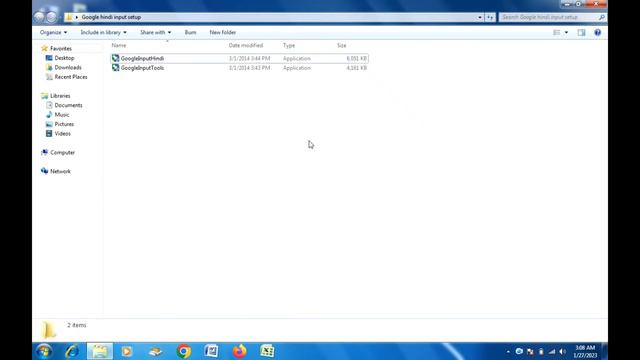Viewport: 640px width, 360px height.
Task: Open Include in library dropdown
Action: click(x=103, y=32)
